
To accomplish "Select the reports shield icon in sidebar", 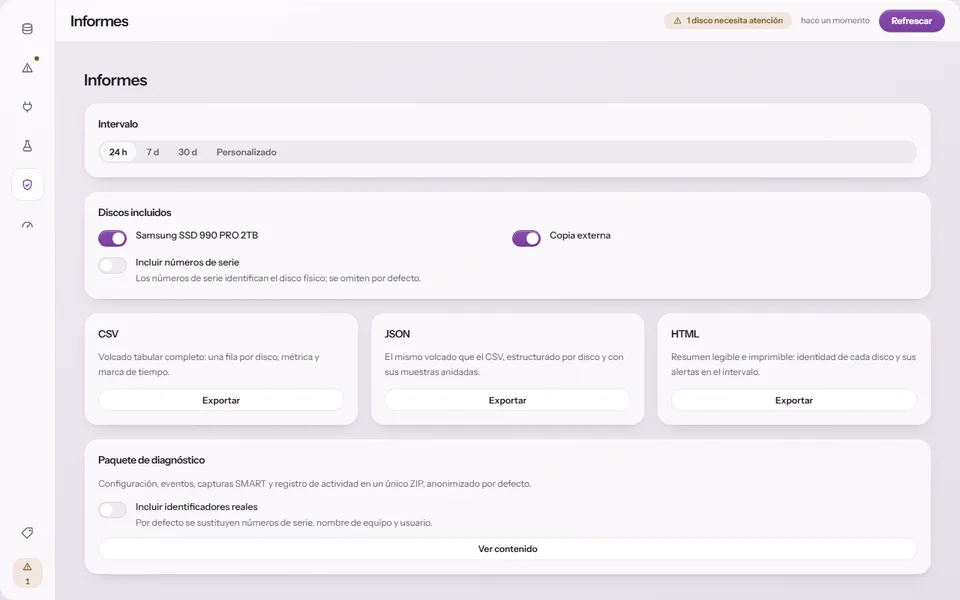I will click(28, 184).
